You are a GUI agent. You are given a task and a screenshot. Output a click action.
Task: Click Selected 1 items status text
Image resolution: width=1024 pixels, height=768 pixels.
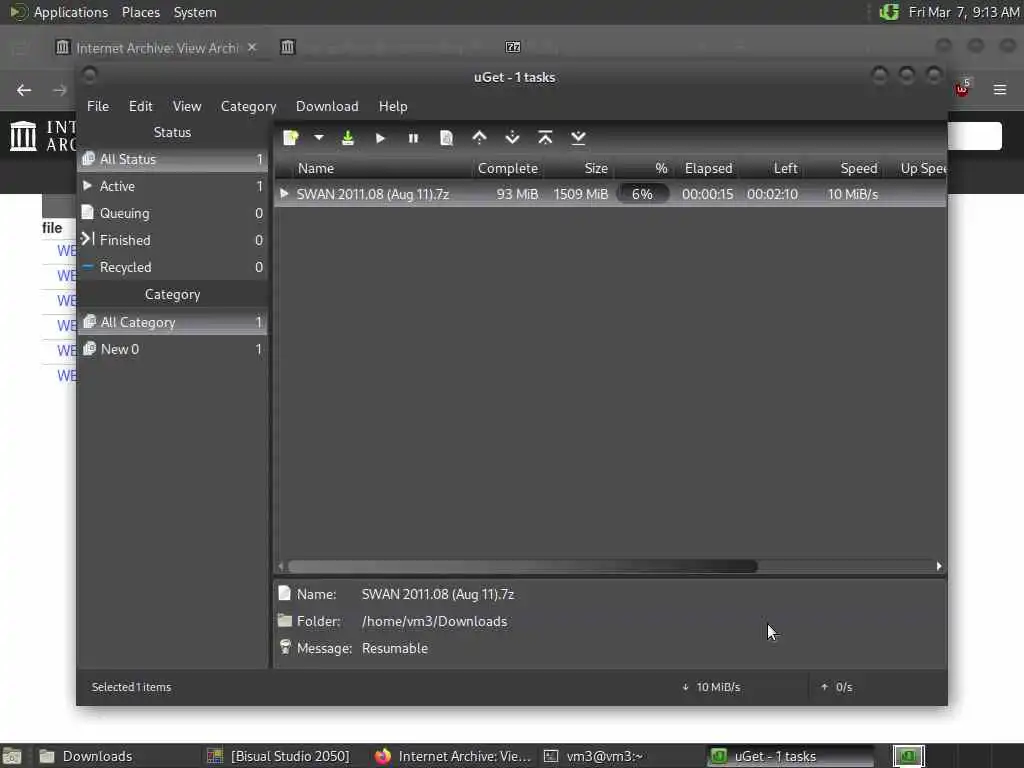click(131, 687)
